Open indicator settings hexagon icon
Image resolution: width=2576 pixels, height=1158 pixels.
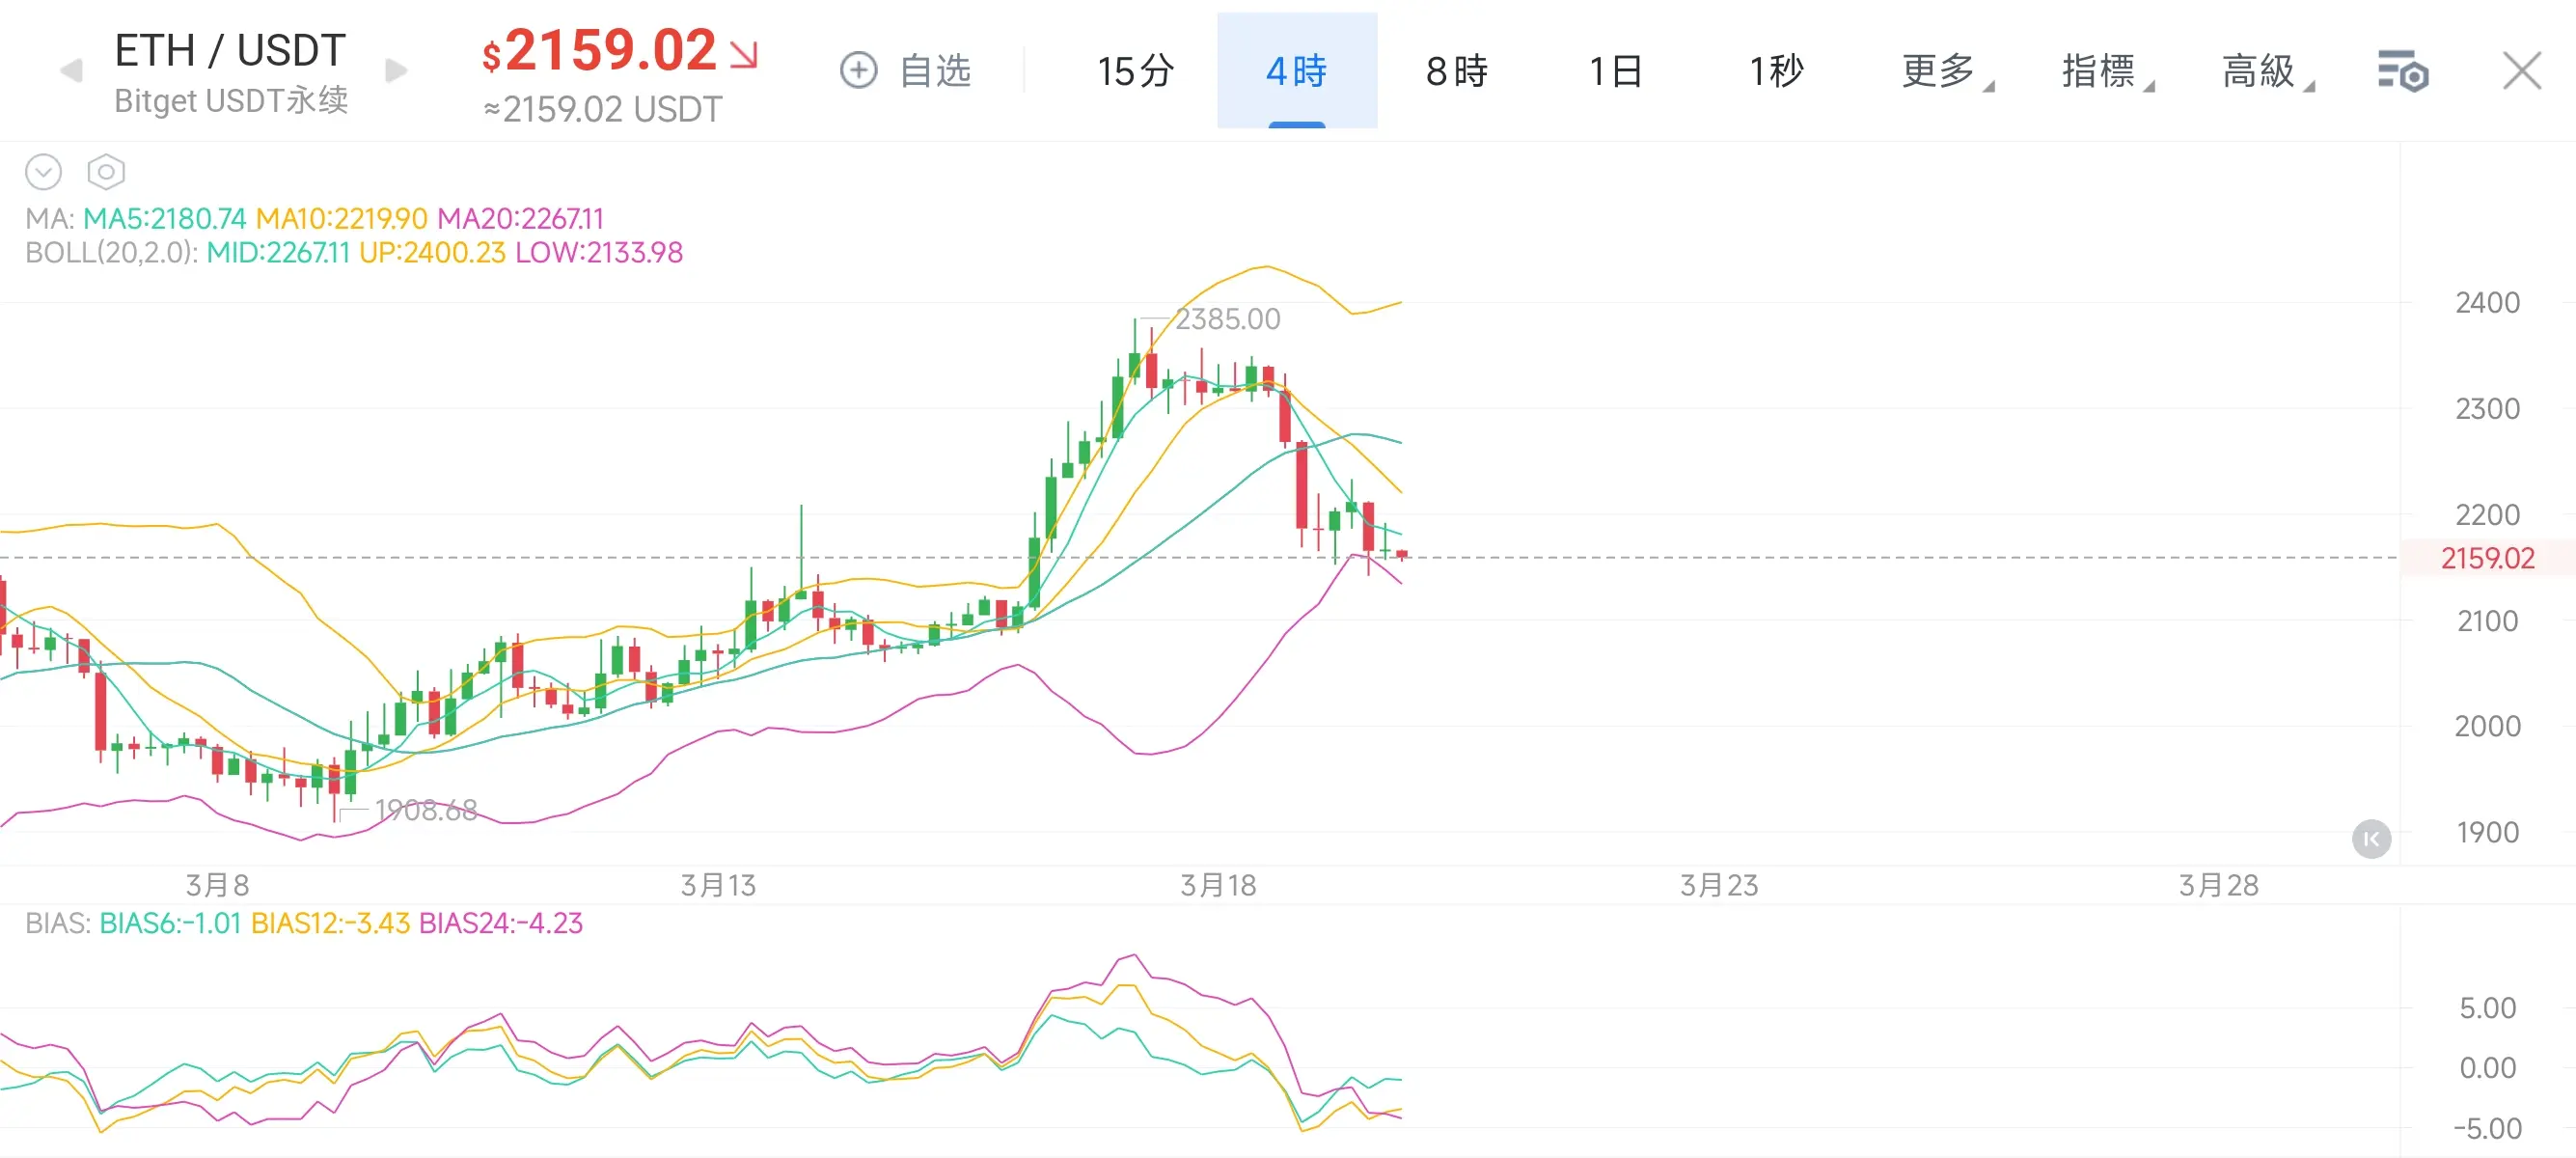tap(106, 172)
